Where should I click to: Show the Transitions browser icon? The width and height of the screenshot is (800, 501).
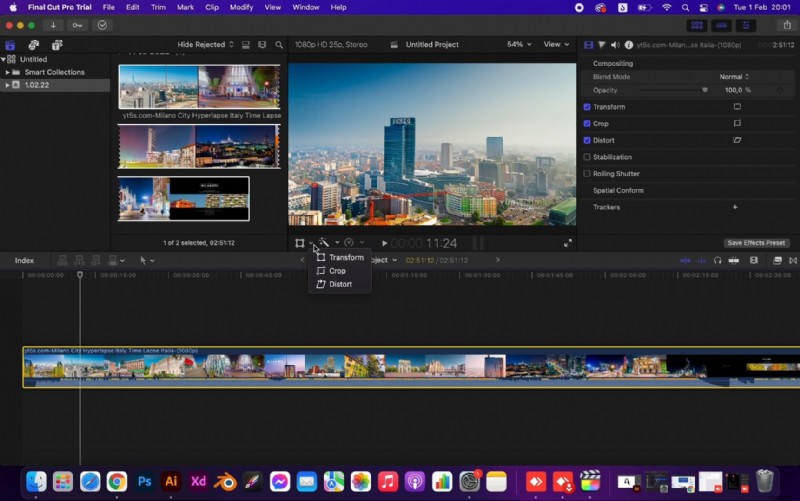click(x=793, y=261)
